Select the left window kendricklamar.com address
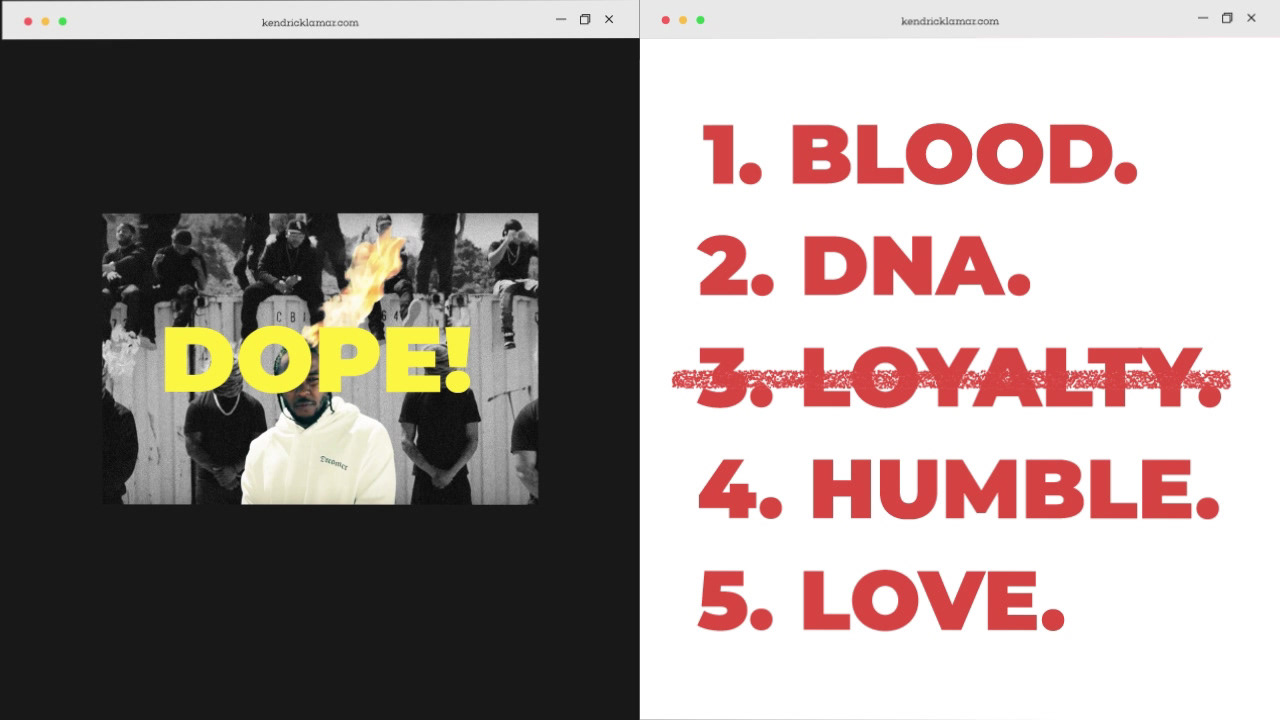The width and height of the screenshot is (1280, 720). pos(310,22)
